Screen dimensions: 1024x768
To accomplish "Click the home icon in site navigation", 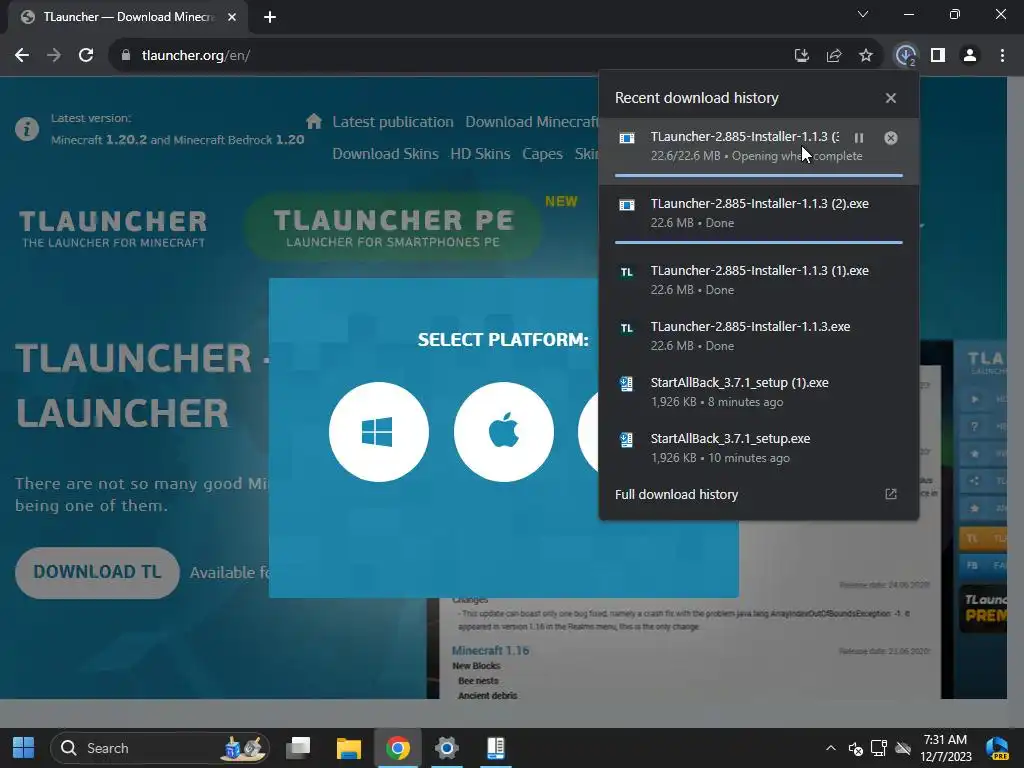I will 314,121.
